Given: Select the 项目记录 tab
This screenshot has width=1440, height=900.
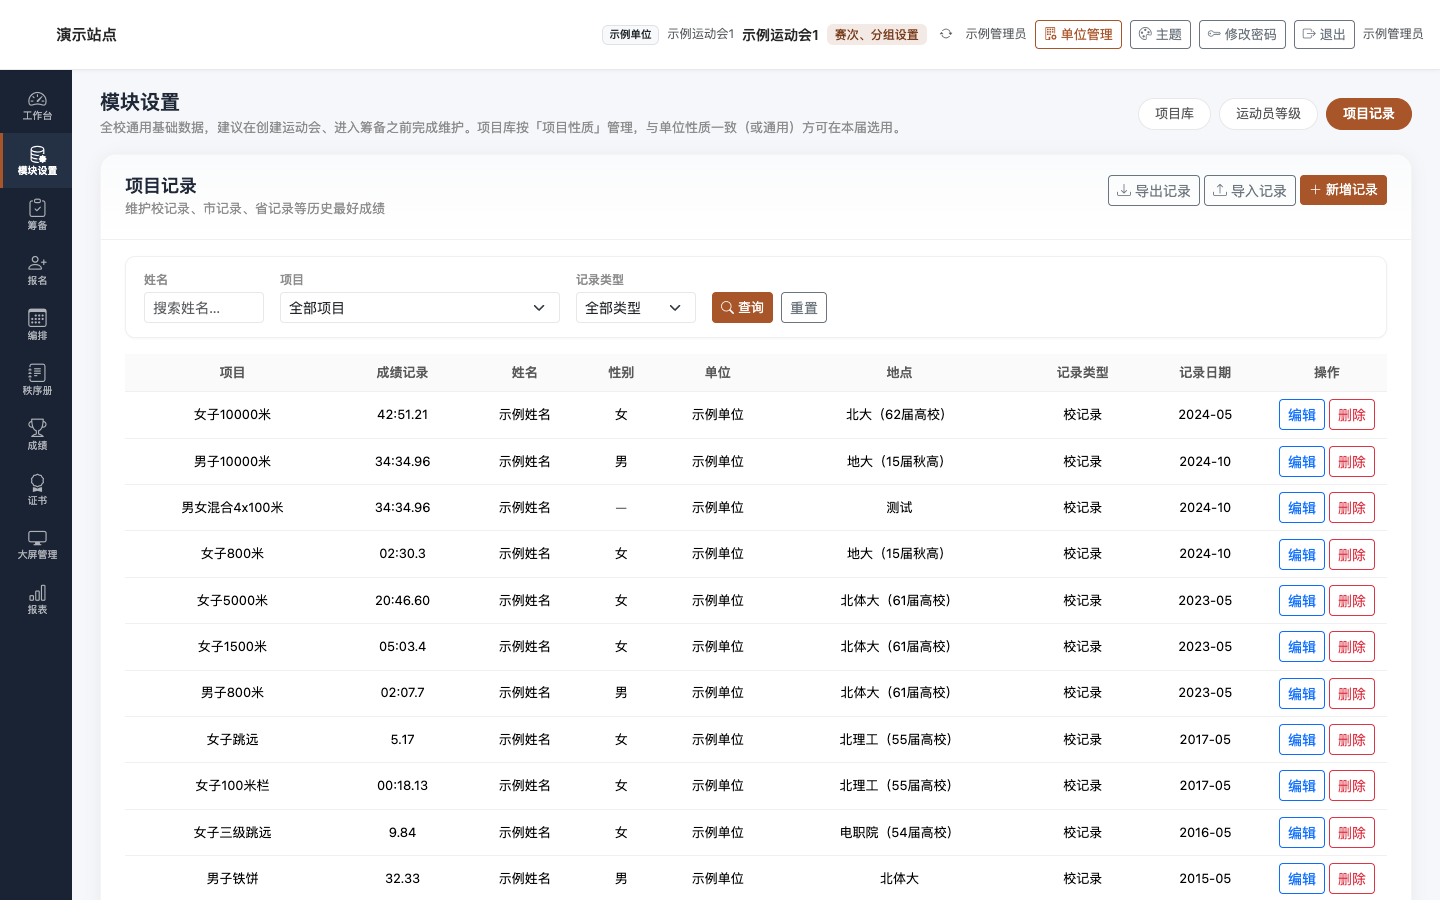Looking at the screenshot, I should tap(1368, 114).
